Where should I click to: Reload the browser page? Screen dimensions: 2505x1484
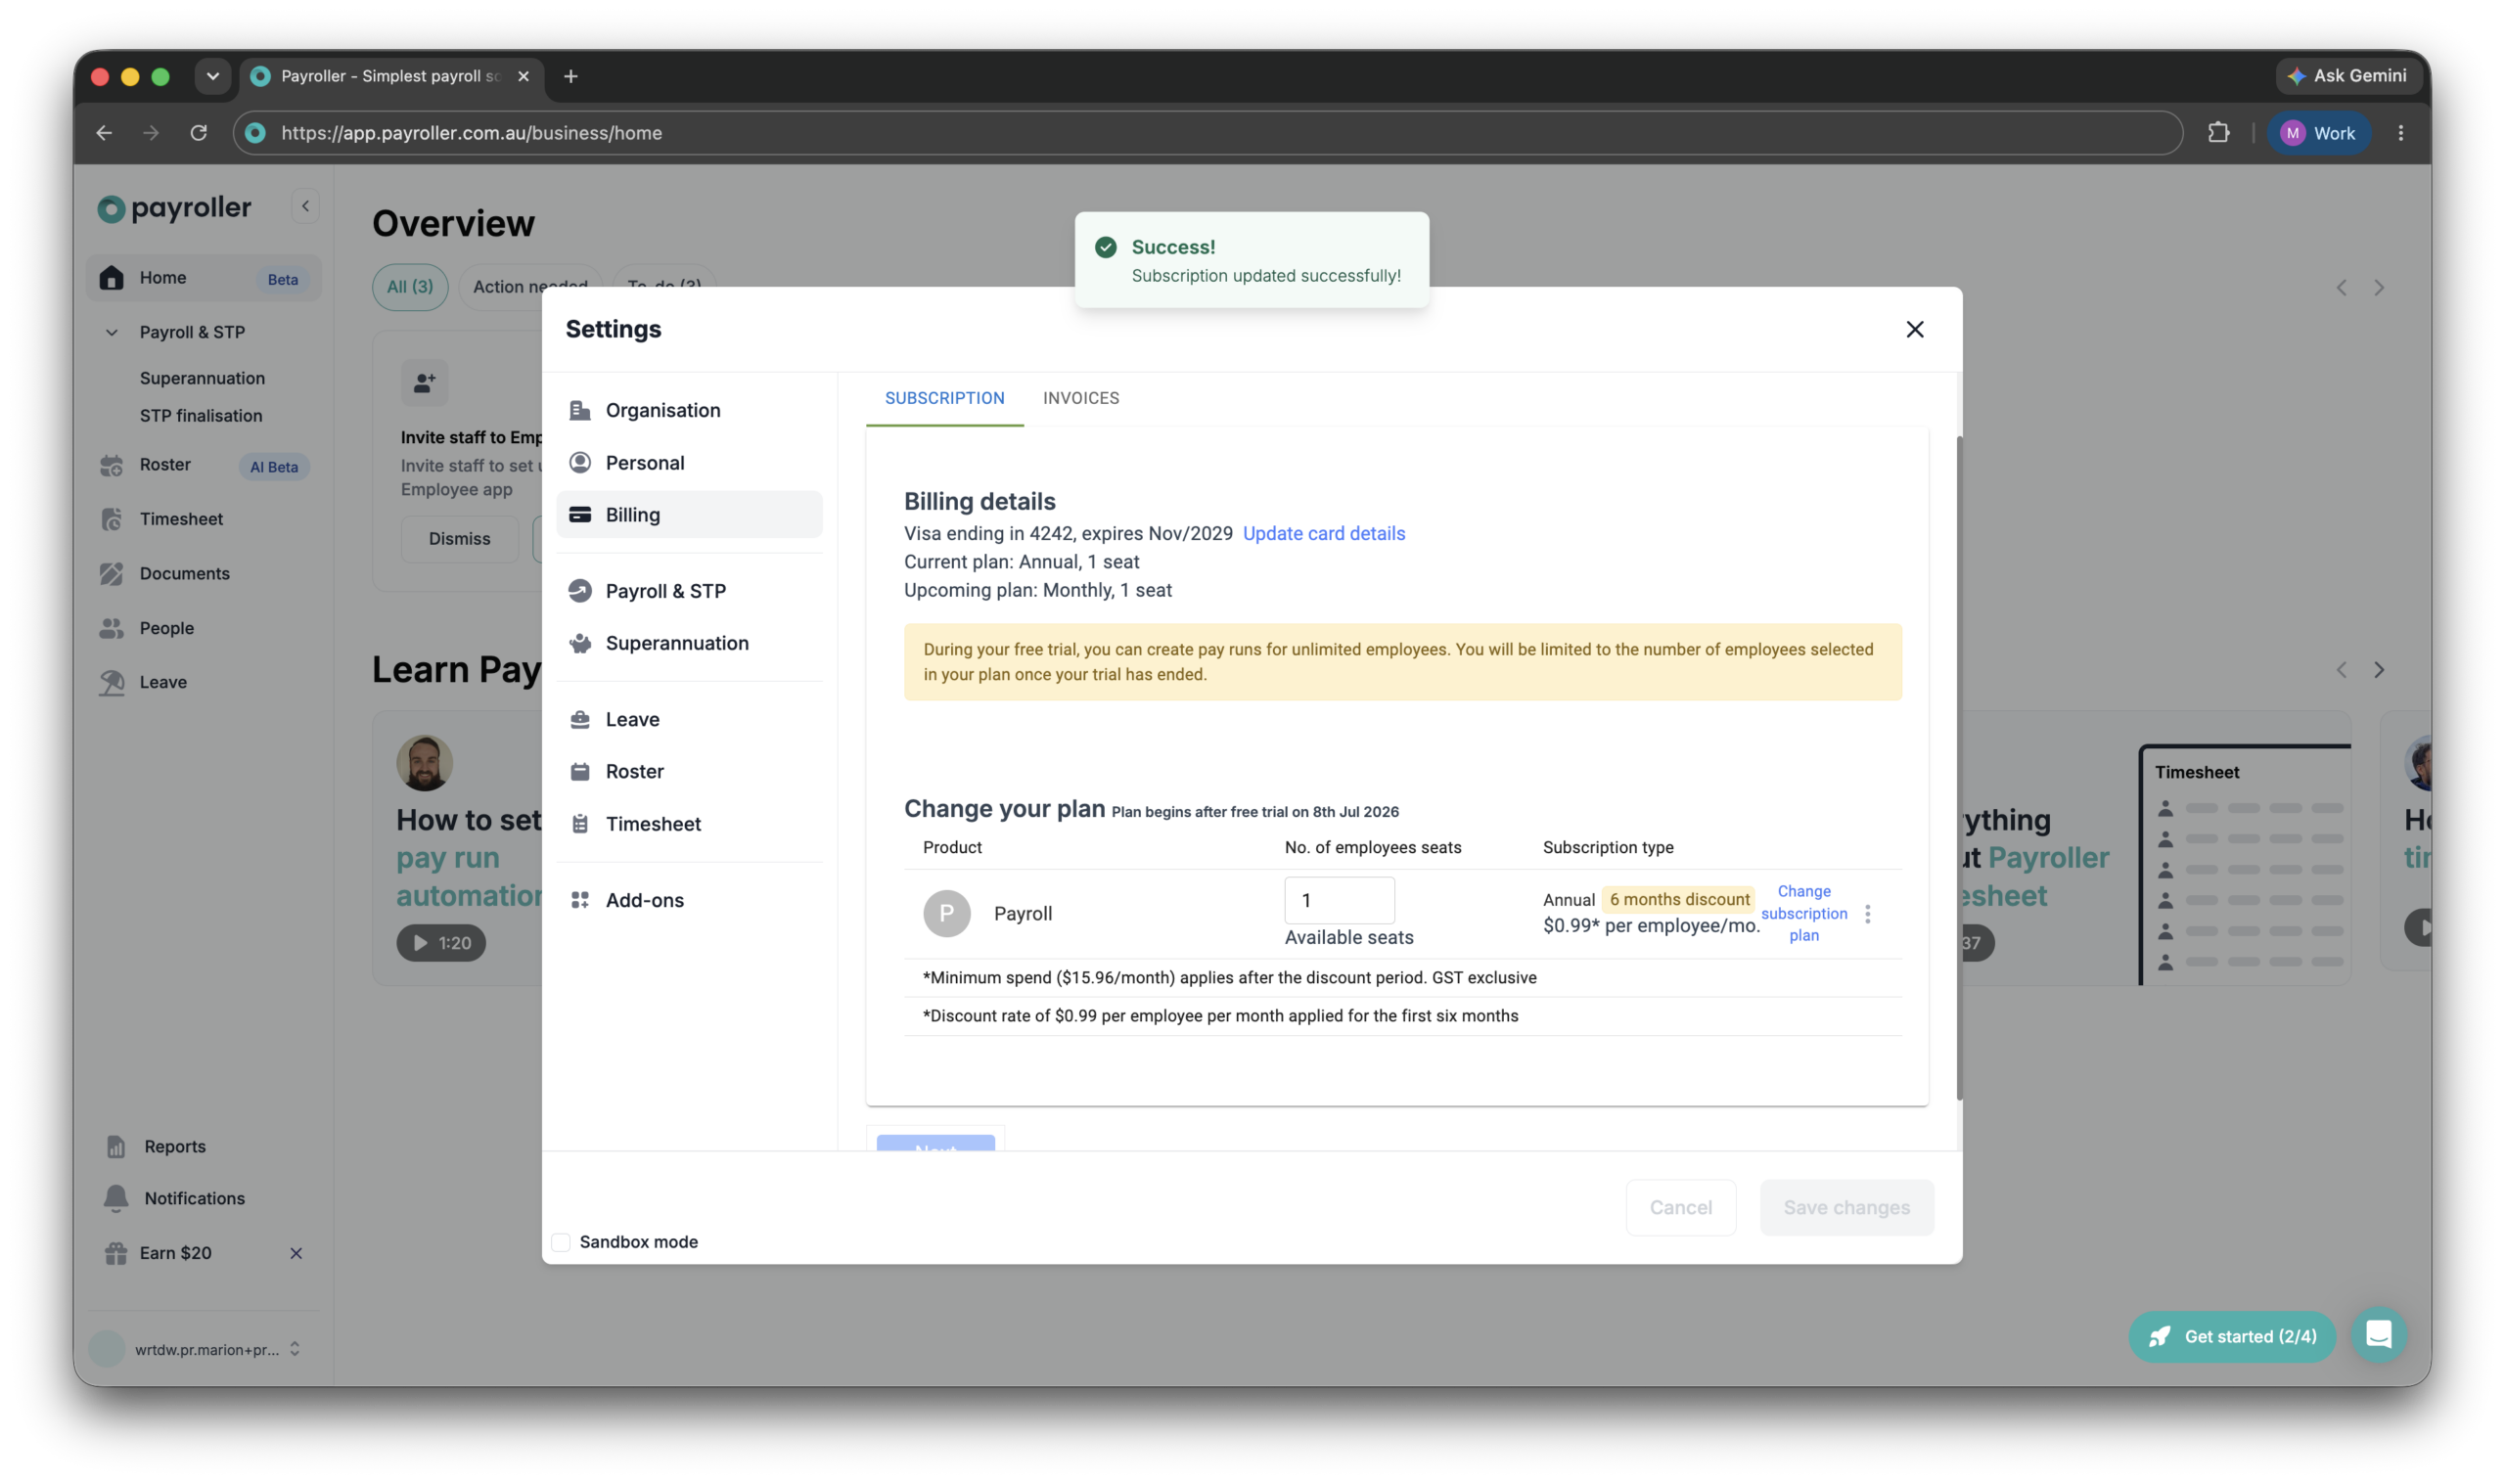198,132
